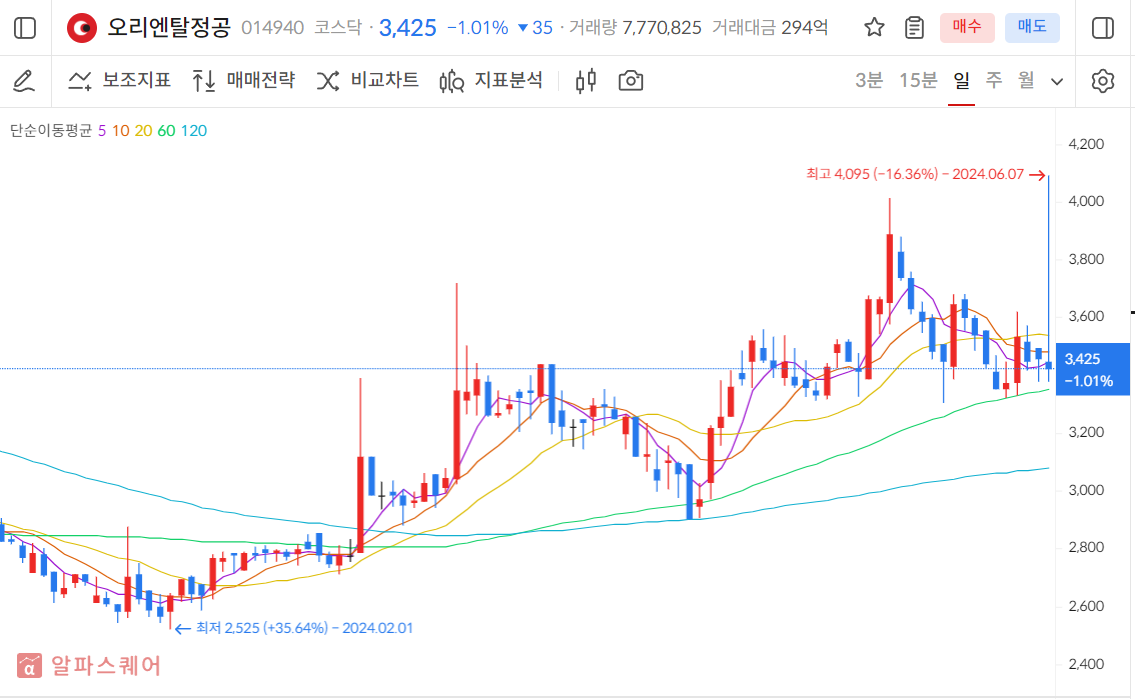Click the blue 매도 sell button
Image resolution: width=1135 pixels, height=699 pixels.
click(1032, 27)
